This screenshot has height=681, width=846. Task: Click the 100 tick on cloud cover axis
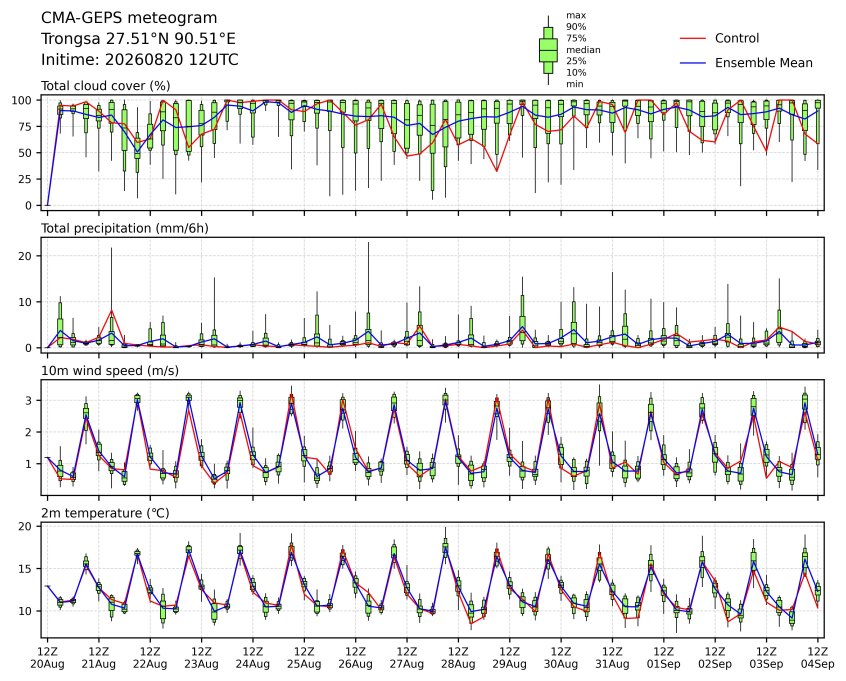pos(23,100)
